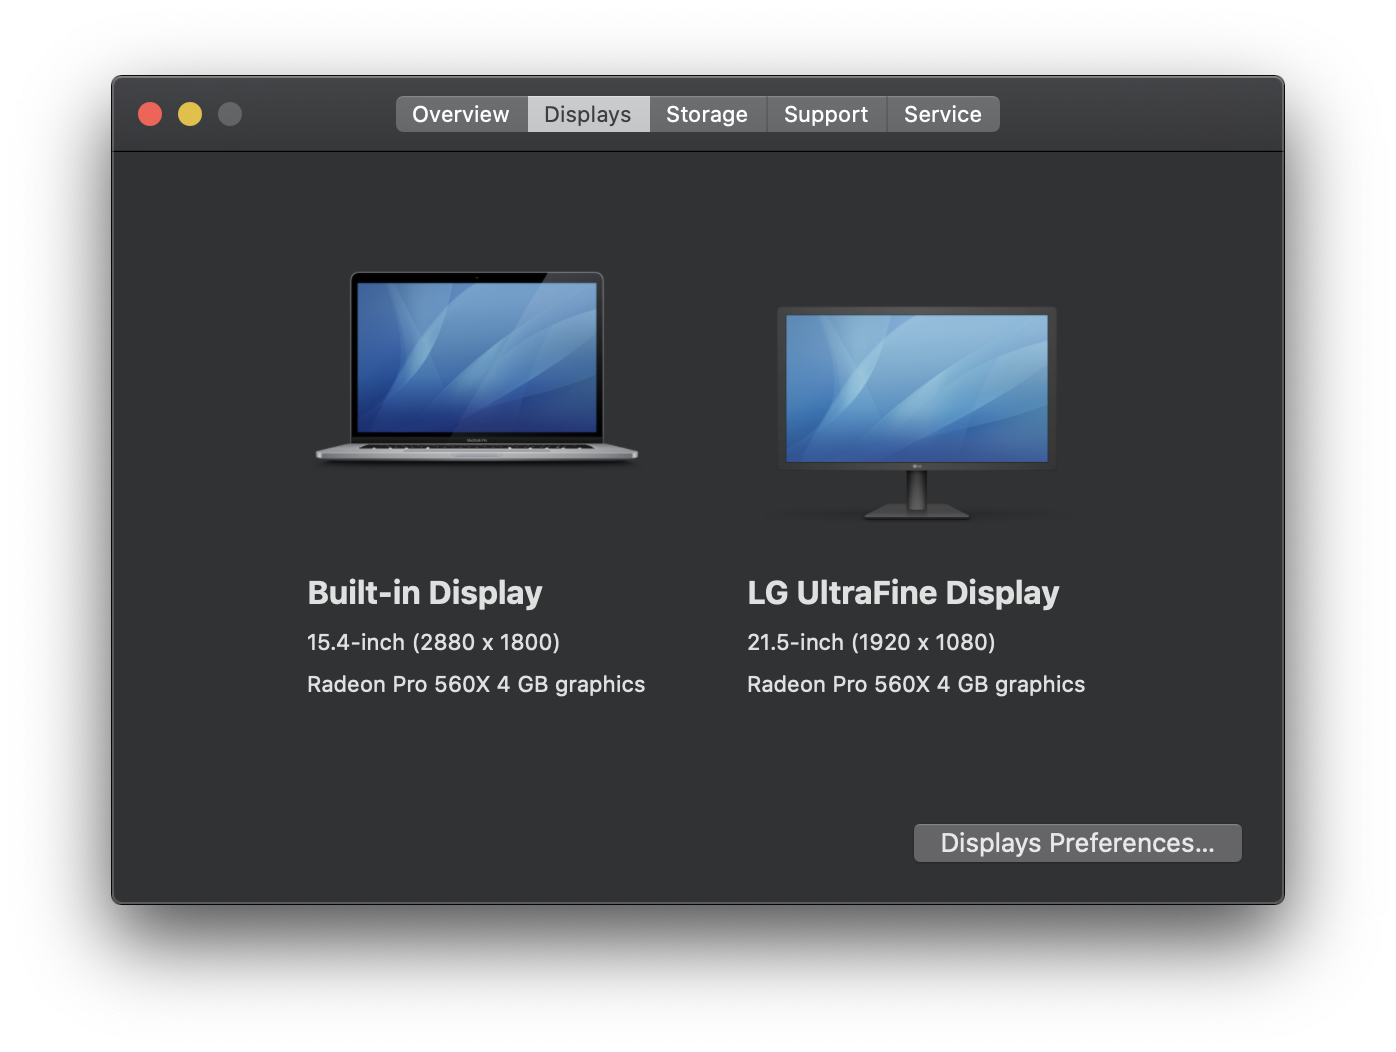Screen dimensions: 1396x1052
Task: Switch to the Overview tab
Action: coord(461,113)
